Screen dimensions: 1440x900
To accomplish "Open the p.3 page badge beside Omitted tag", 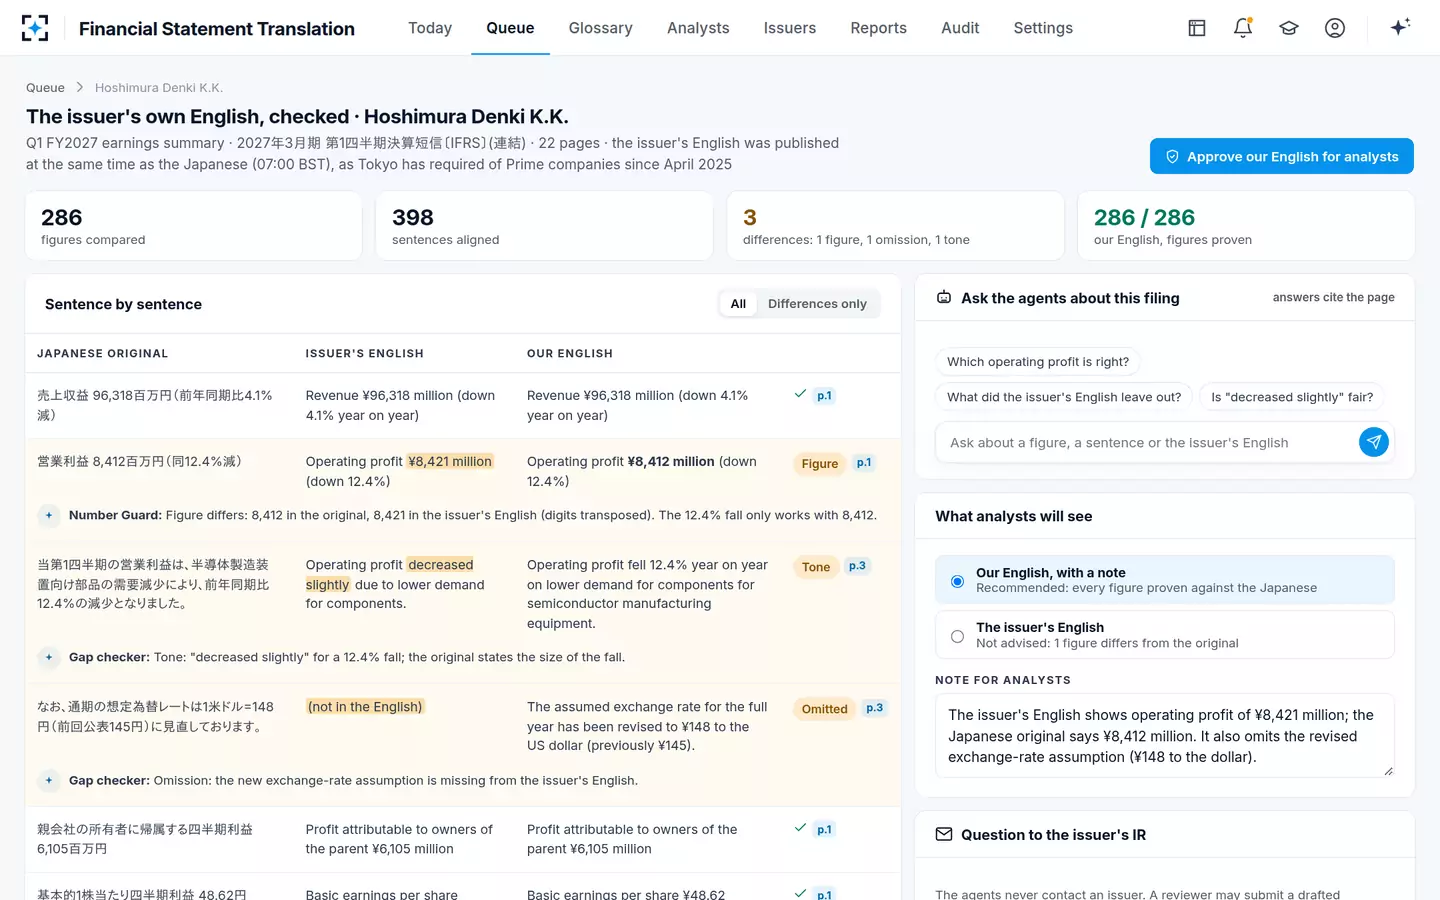I will click(874, 708).
